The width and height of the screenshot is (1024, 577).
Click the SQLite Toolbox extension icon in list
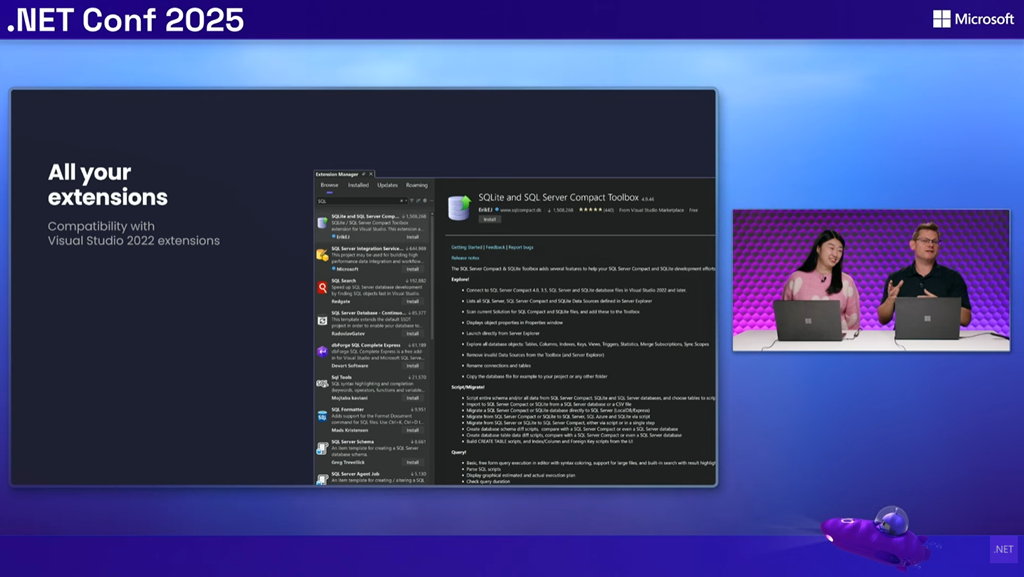(322, 223)
